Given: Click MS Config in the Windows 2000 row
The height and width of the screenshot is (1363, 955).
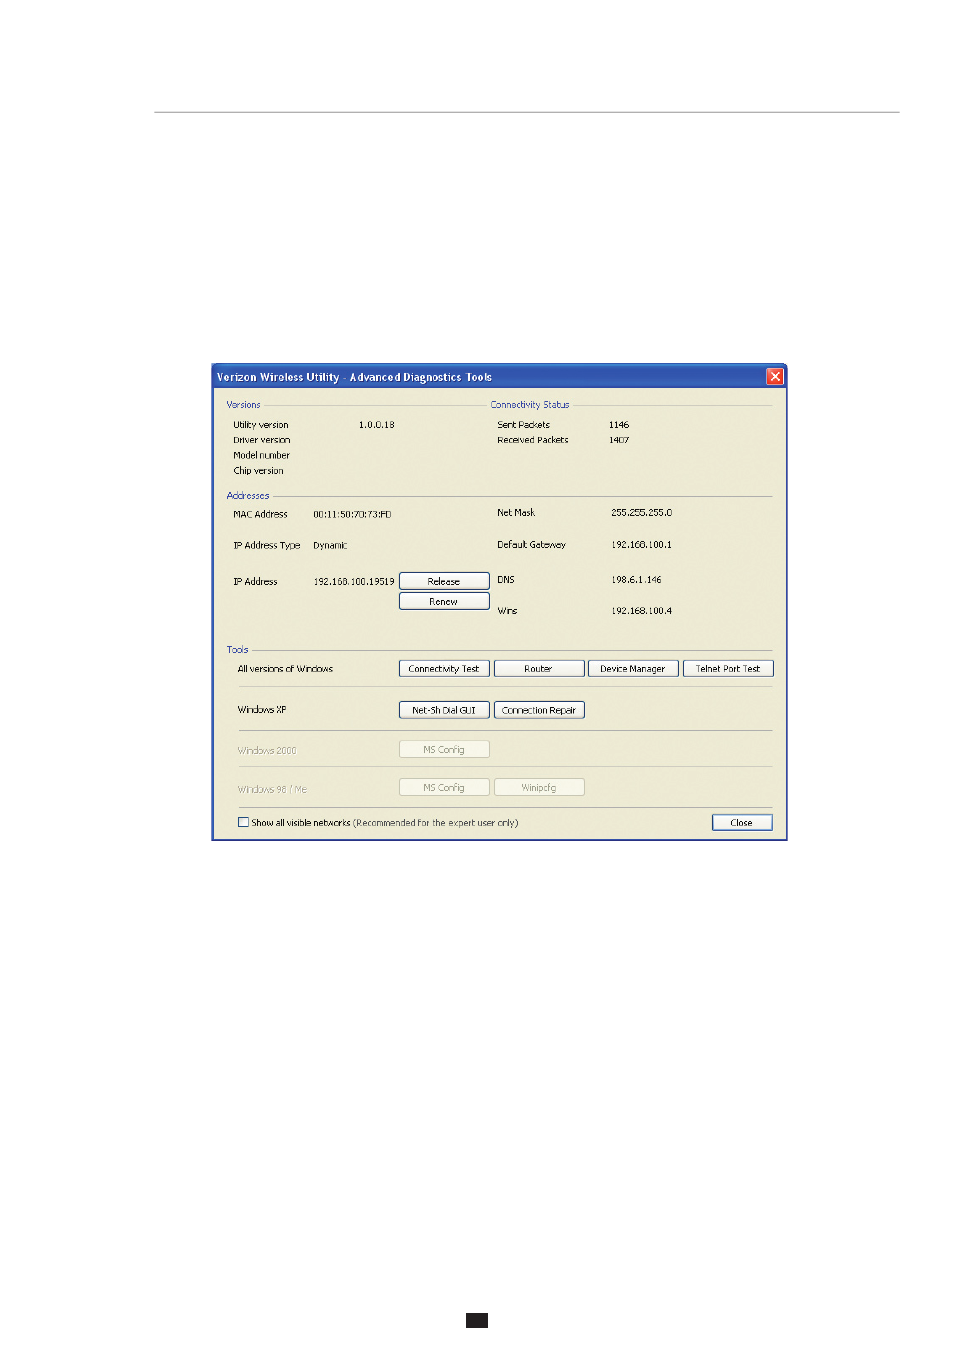Looking at the screenshot, I should [444, 749].
